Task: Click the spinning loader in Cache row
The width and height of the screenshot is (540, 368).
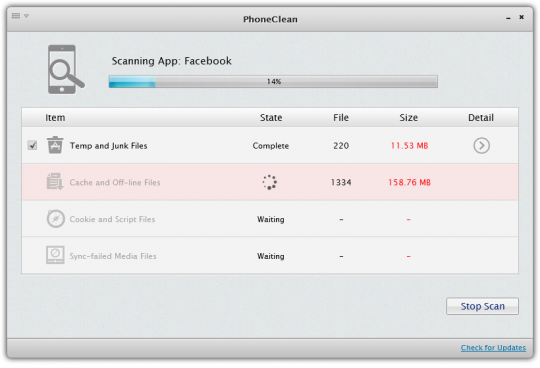Action: (270, 182)
